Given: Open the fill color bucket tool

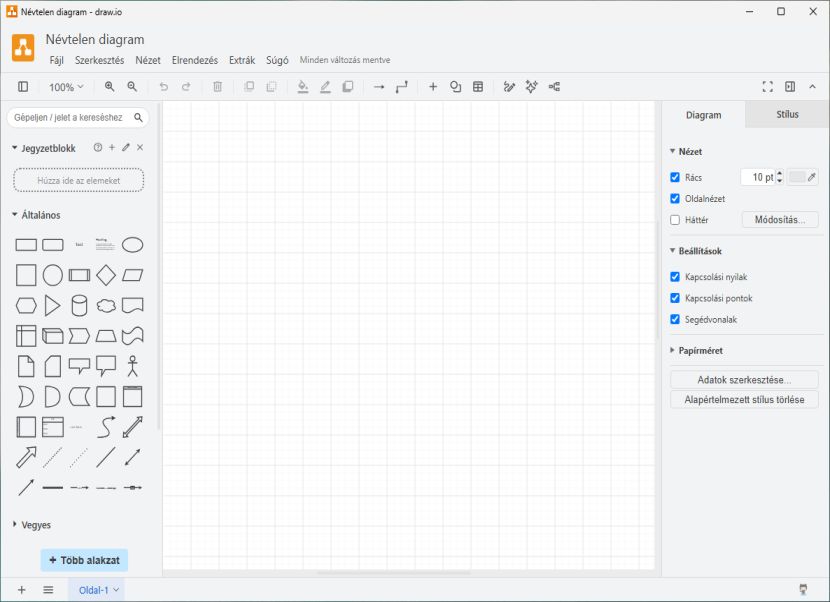Looking at the screenshot, I should 303,86.
